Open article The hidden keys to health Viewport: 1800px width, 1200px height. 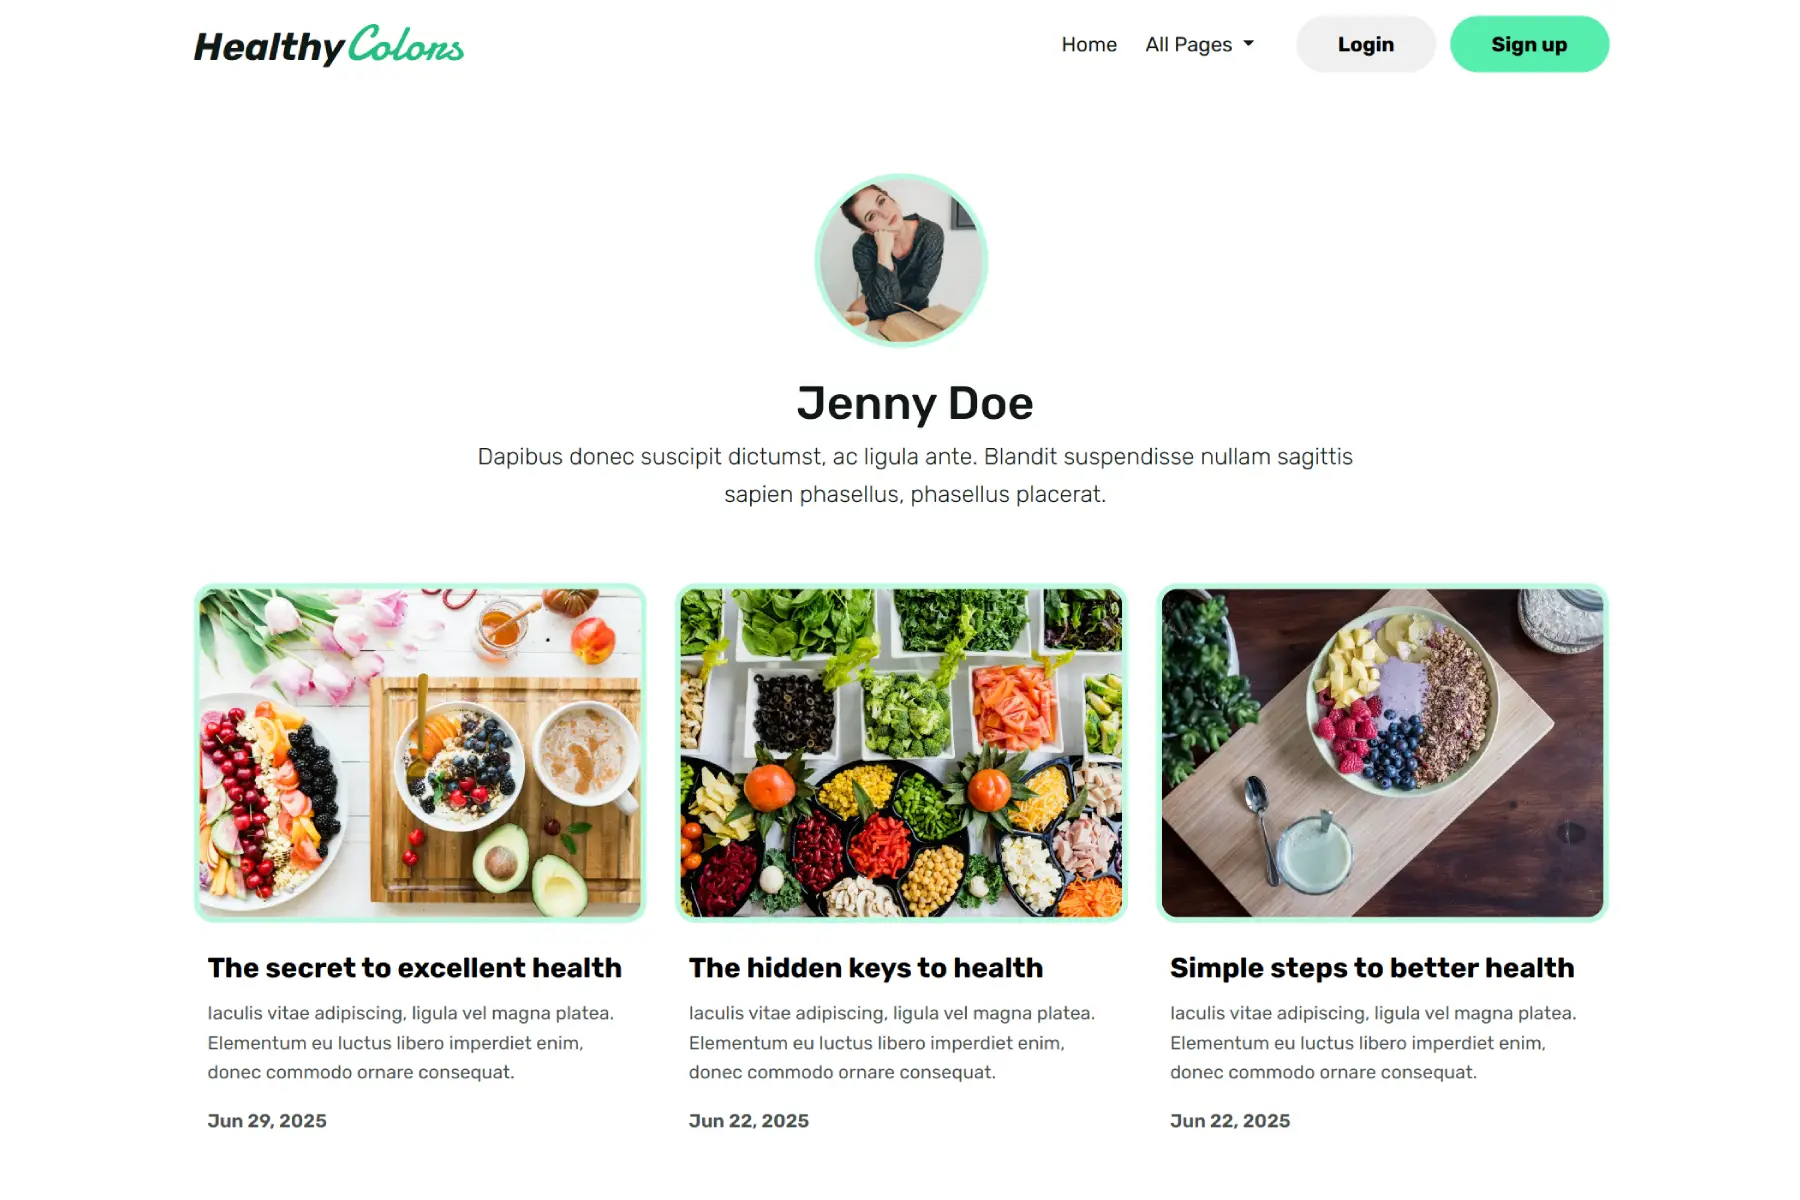(x=866, y=967)
